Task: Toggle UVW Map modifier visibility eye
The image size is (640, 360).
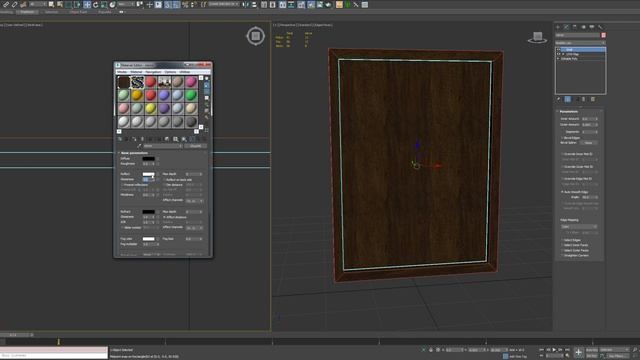Action: 558,54
